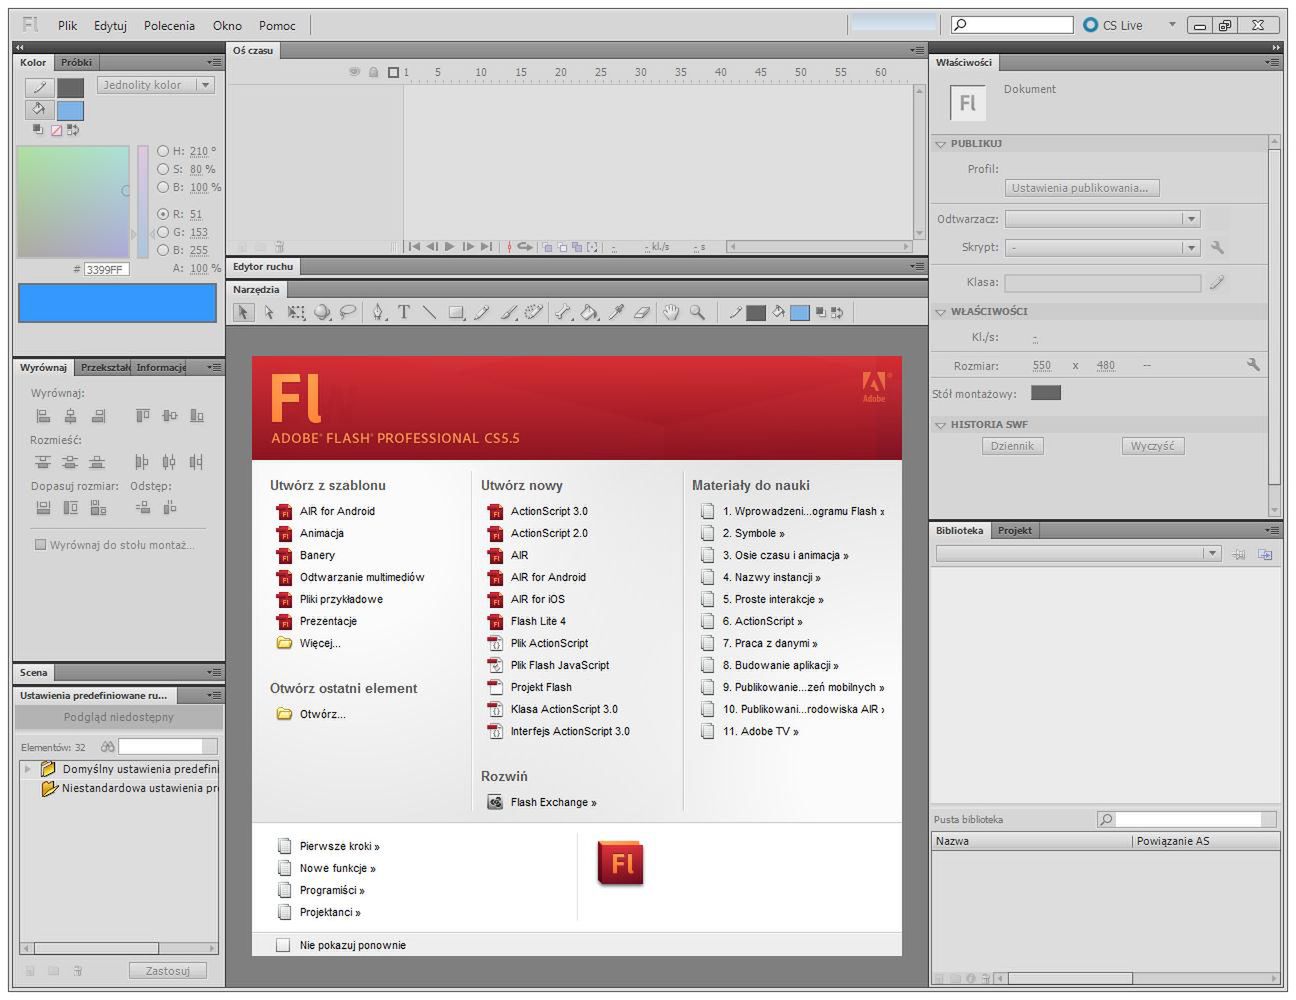Image resolution: width=1296 pixels, height=1000 pixels.
Task: Select the Selection arrow tool in Narzędzia
Action: 243,313
